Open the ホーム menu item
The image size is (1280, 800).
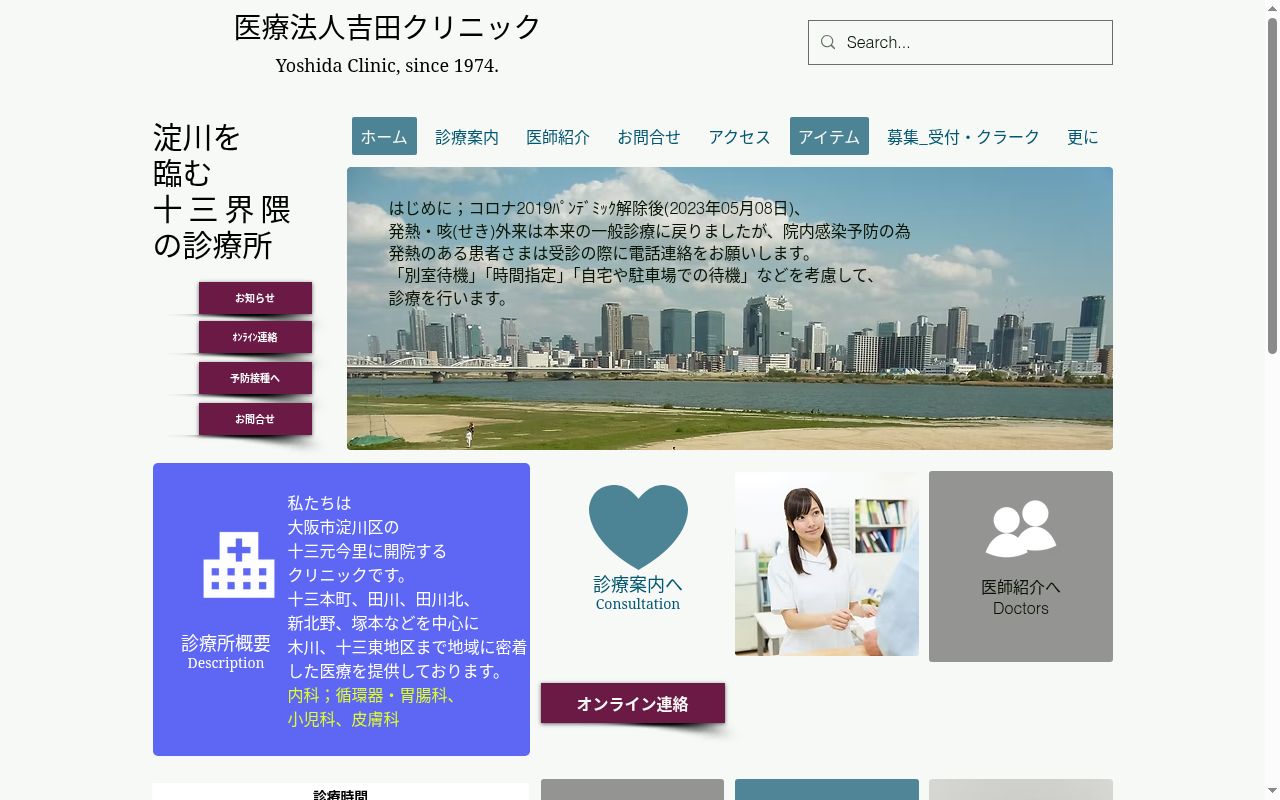[384, 136]
